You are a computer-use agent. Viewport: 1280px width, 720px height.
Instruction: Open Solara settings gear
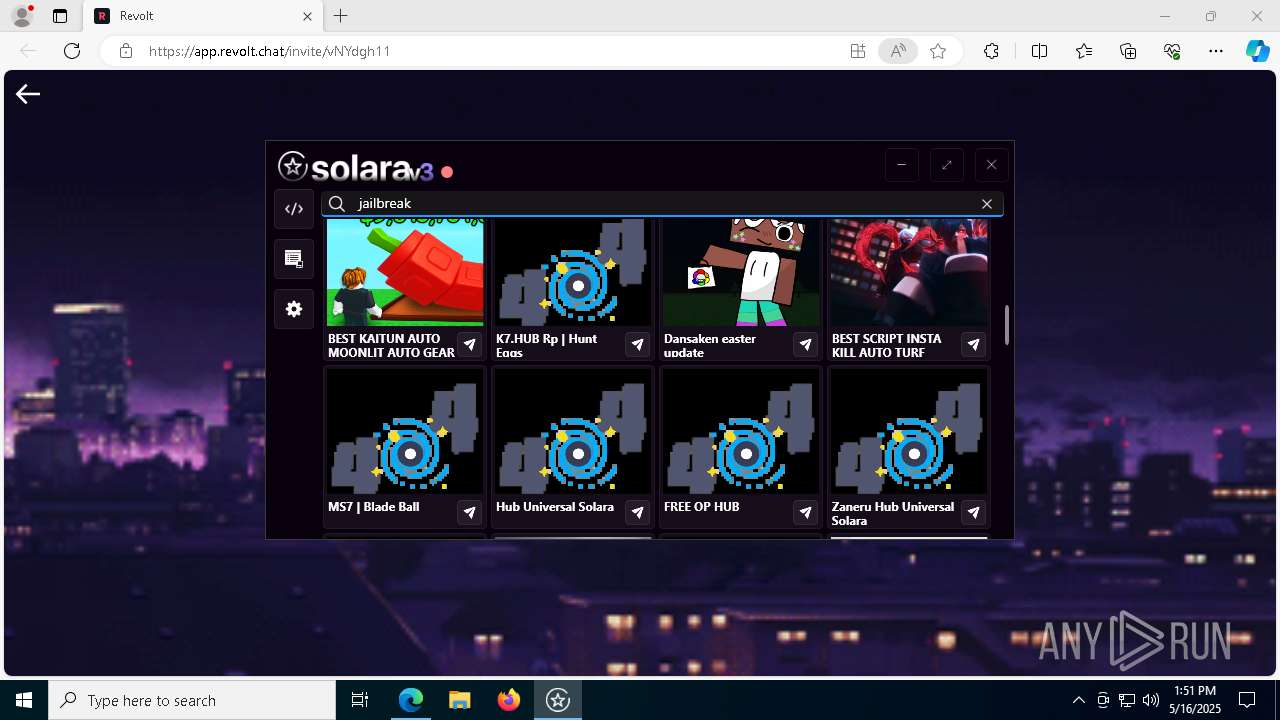[x=294, y=309]
